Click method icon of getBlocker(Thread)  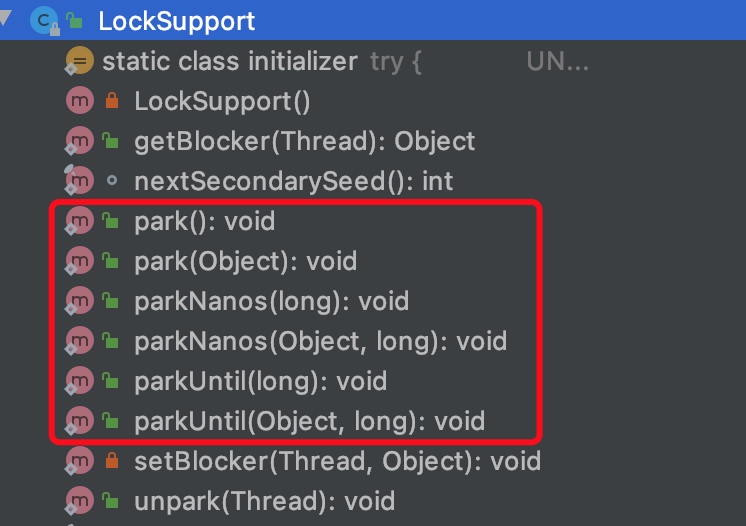[x=79, y=141]
